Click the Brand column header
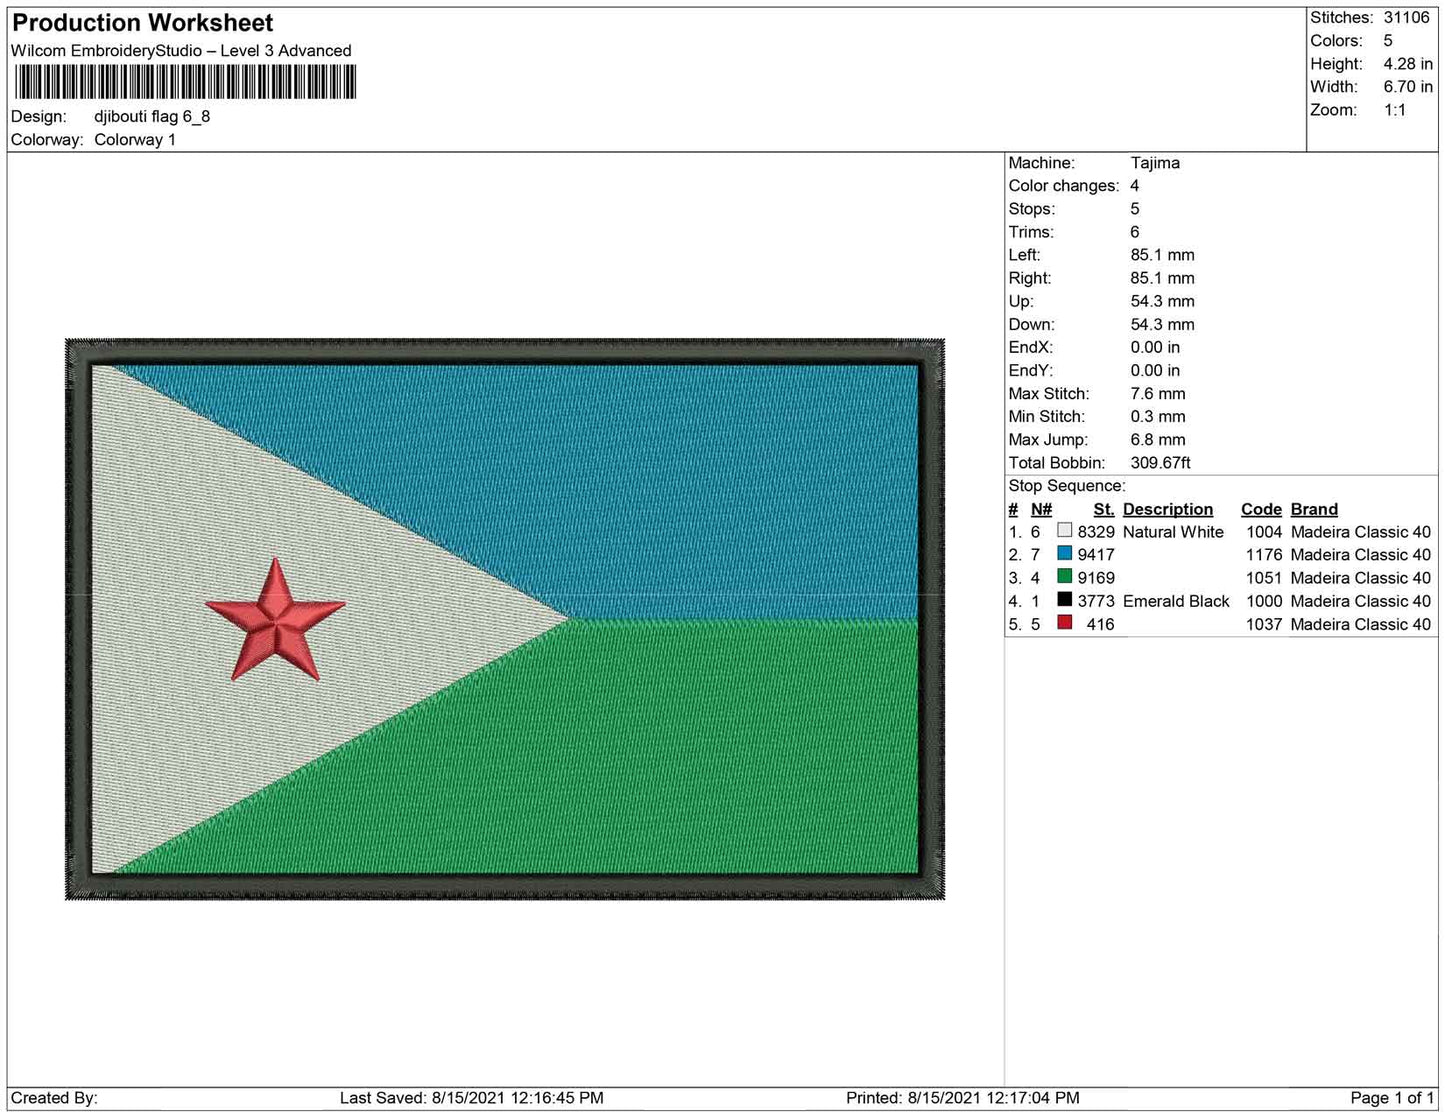Viewport: 1445px width, 1112px height. (1313, 509)
